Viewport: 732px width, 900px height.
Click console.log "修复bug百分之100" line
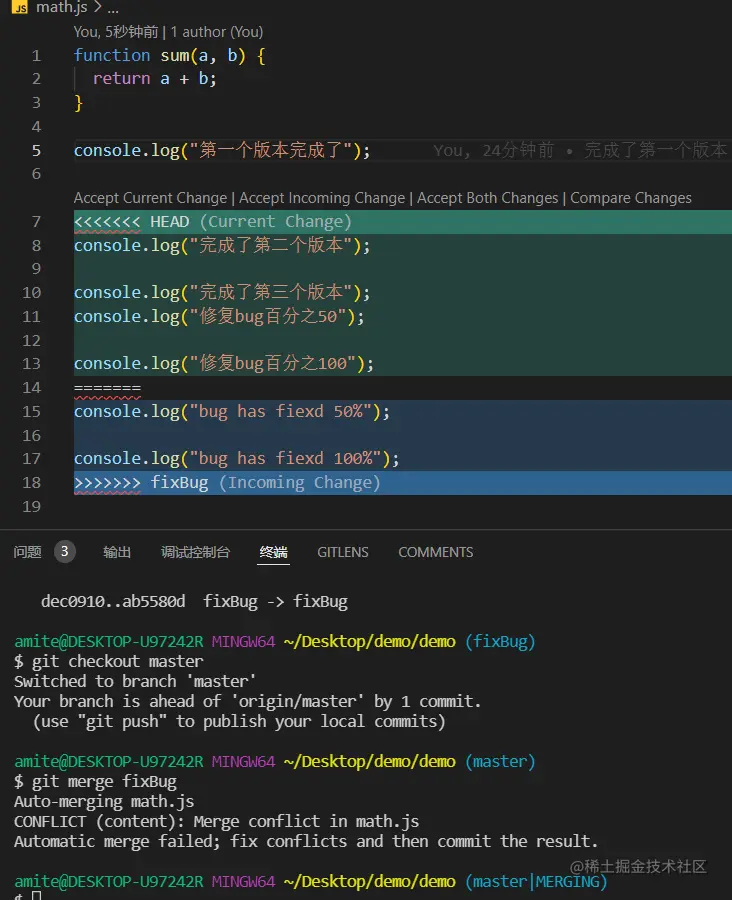224,363
